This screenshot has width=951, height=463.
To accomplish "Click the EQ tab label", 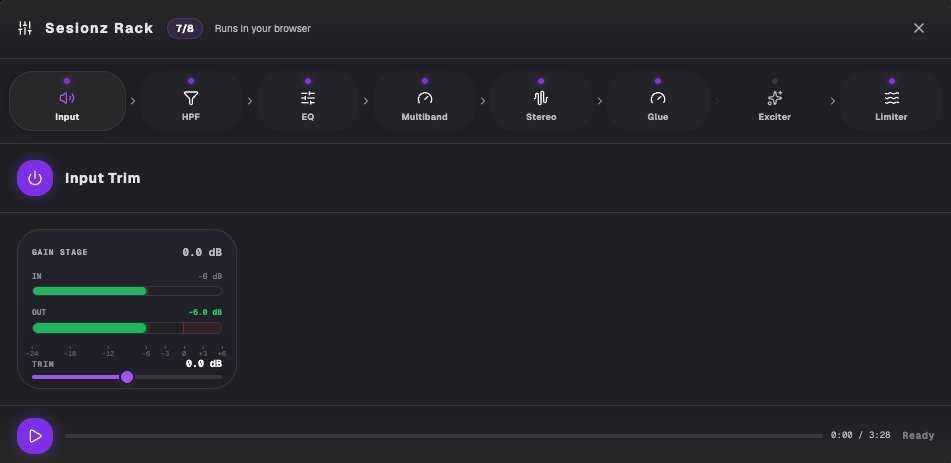I will coord(307,117).
